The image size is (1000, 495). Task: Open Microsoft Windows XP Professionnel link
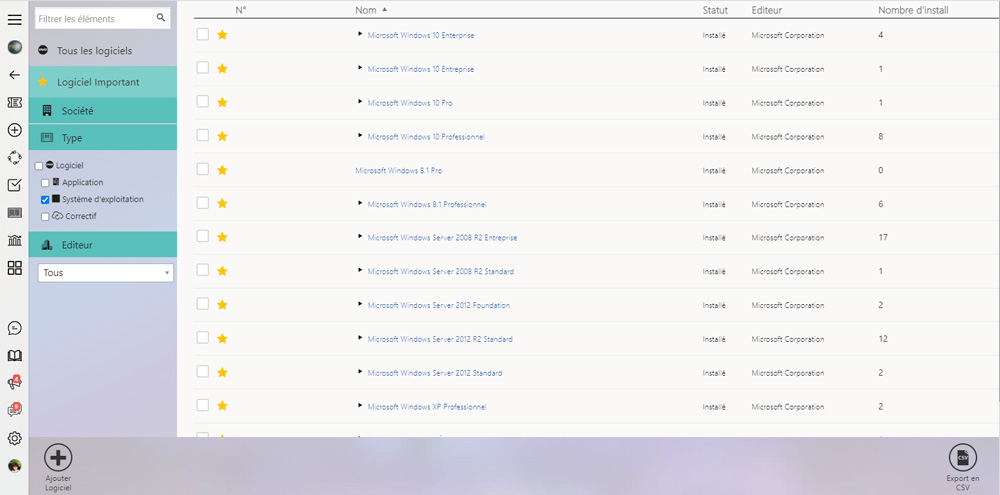pos(426,407)
